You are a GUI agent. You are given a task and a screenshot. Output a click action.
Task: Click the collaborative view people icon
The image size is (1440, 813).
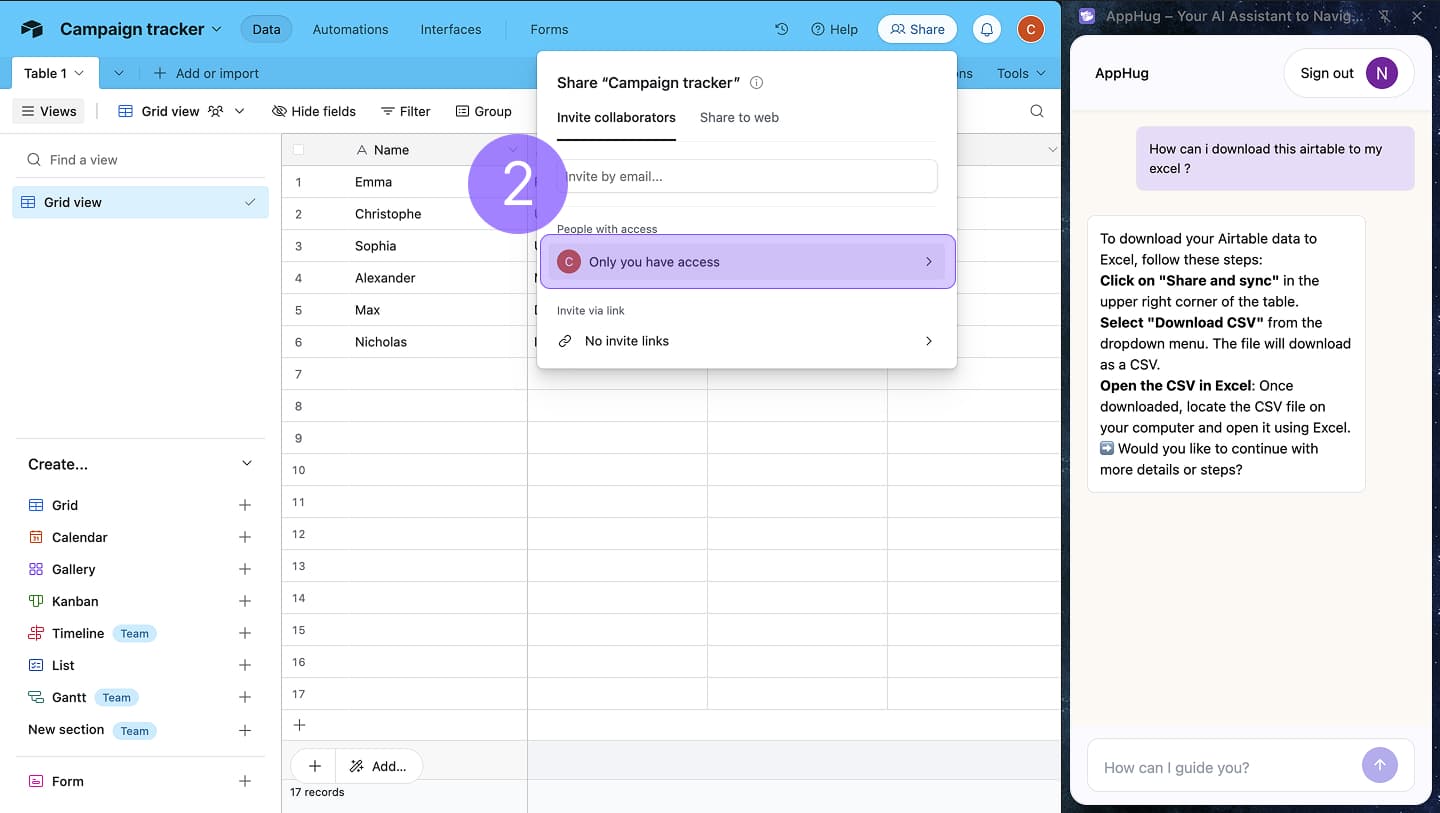[215, 111]
